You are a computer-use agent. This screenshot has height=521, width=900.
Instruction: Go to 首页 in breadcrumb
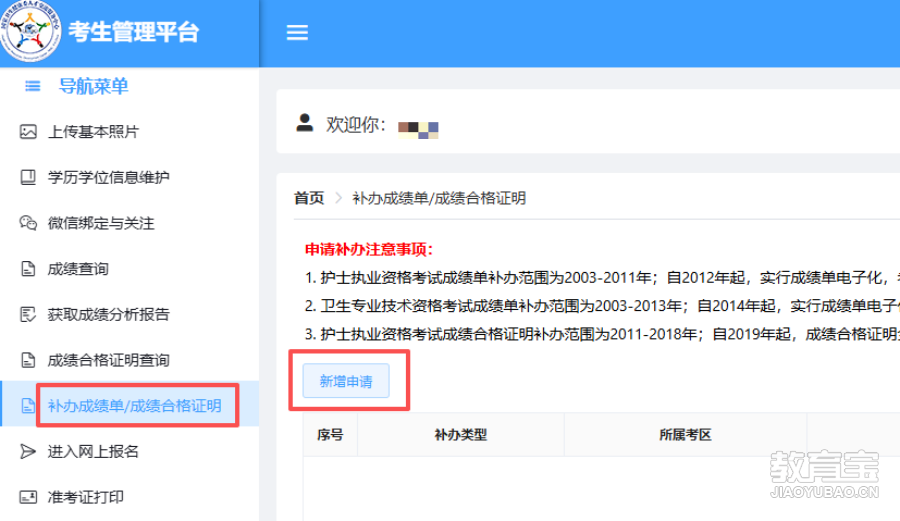click(309, 198)
